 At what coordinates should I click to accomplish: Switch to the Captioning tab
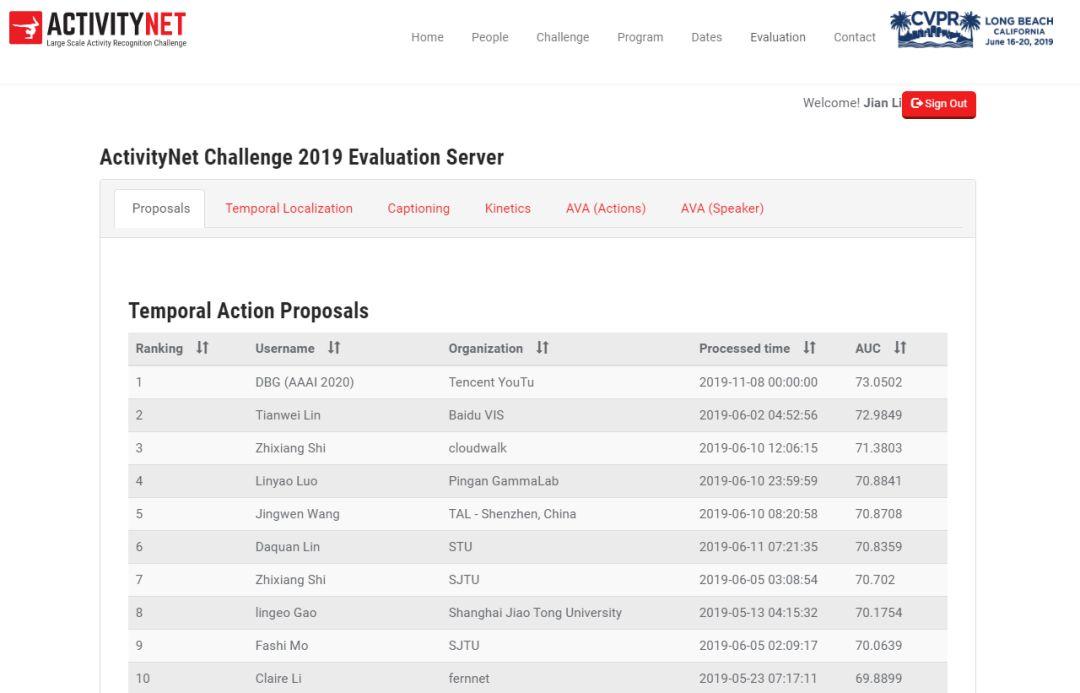point(418,209)
